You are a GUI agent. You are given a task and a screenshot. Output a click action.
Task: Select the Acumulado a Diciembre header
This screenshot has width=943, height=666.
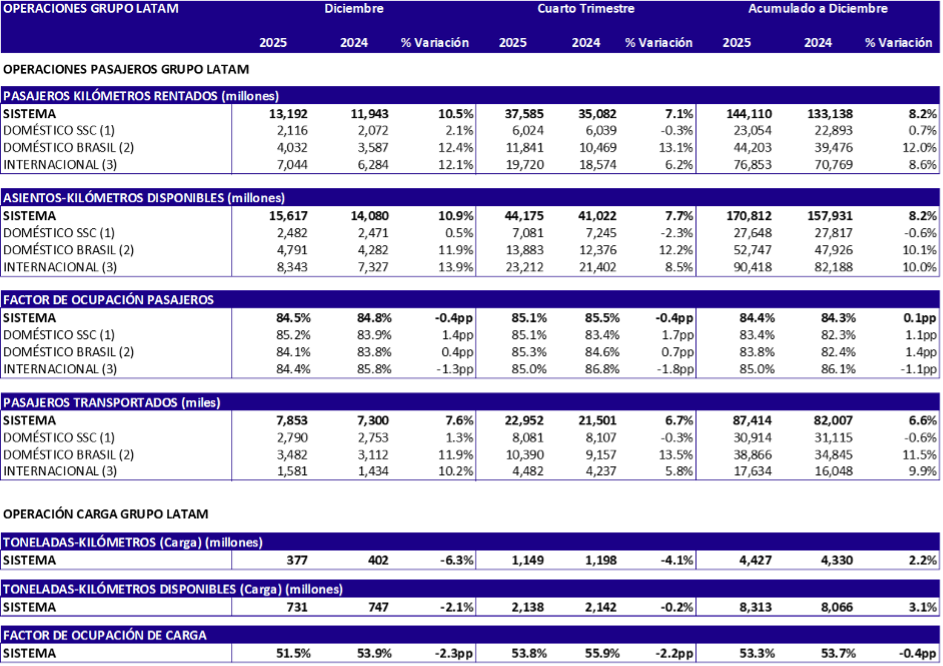click(x=820, y=8)
